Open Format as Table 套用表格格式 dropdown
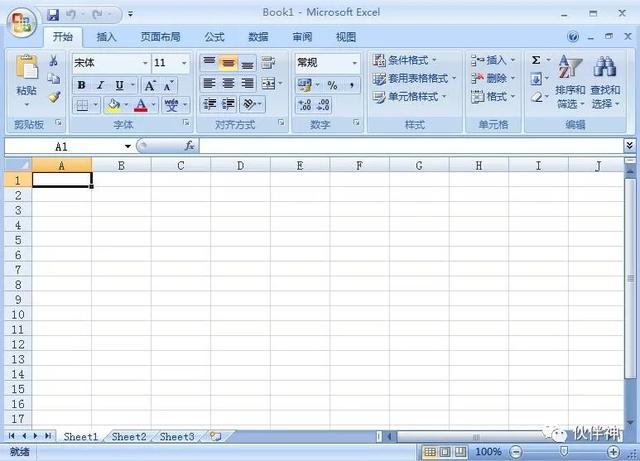The width and height of the screenshot is (640, 461). tap(413, 78)
